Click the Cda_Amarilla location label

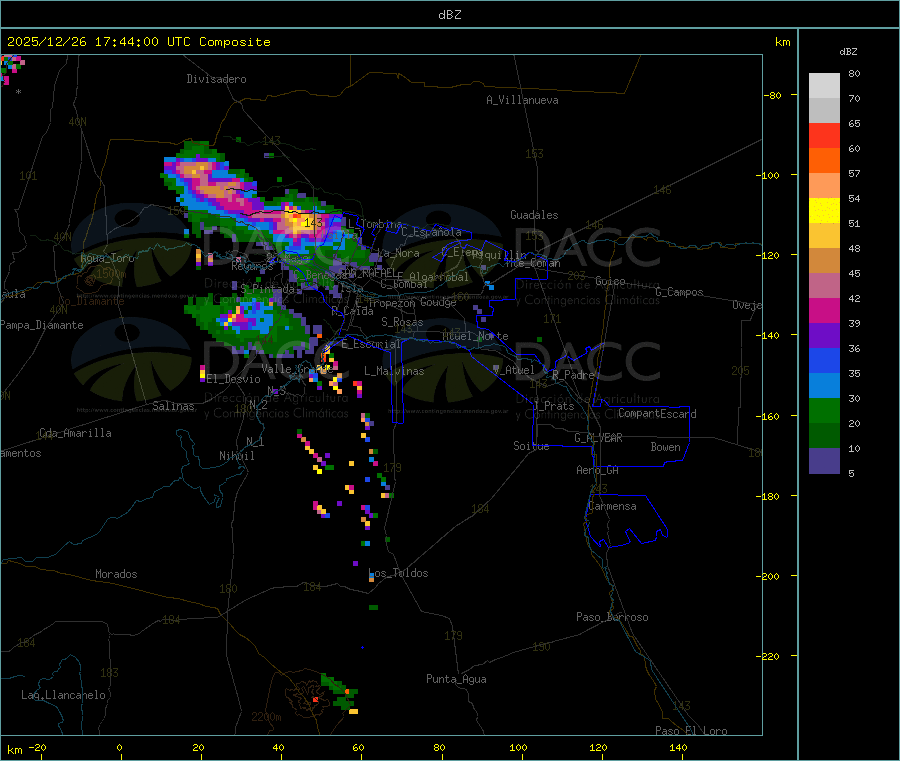pyautogui.click(x=76, y=433)
